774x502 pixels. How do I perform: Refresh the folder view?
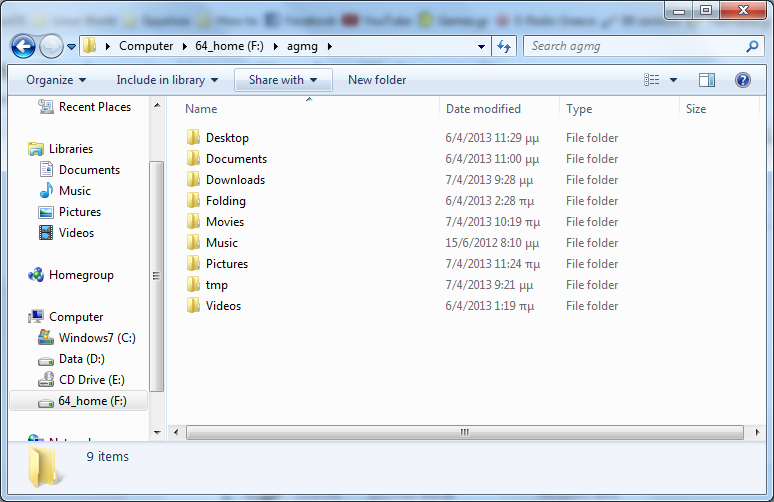coord(504,46)
